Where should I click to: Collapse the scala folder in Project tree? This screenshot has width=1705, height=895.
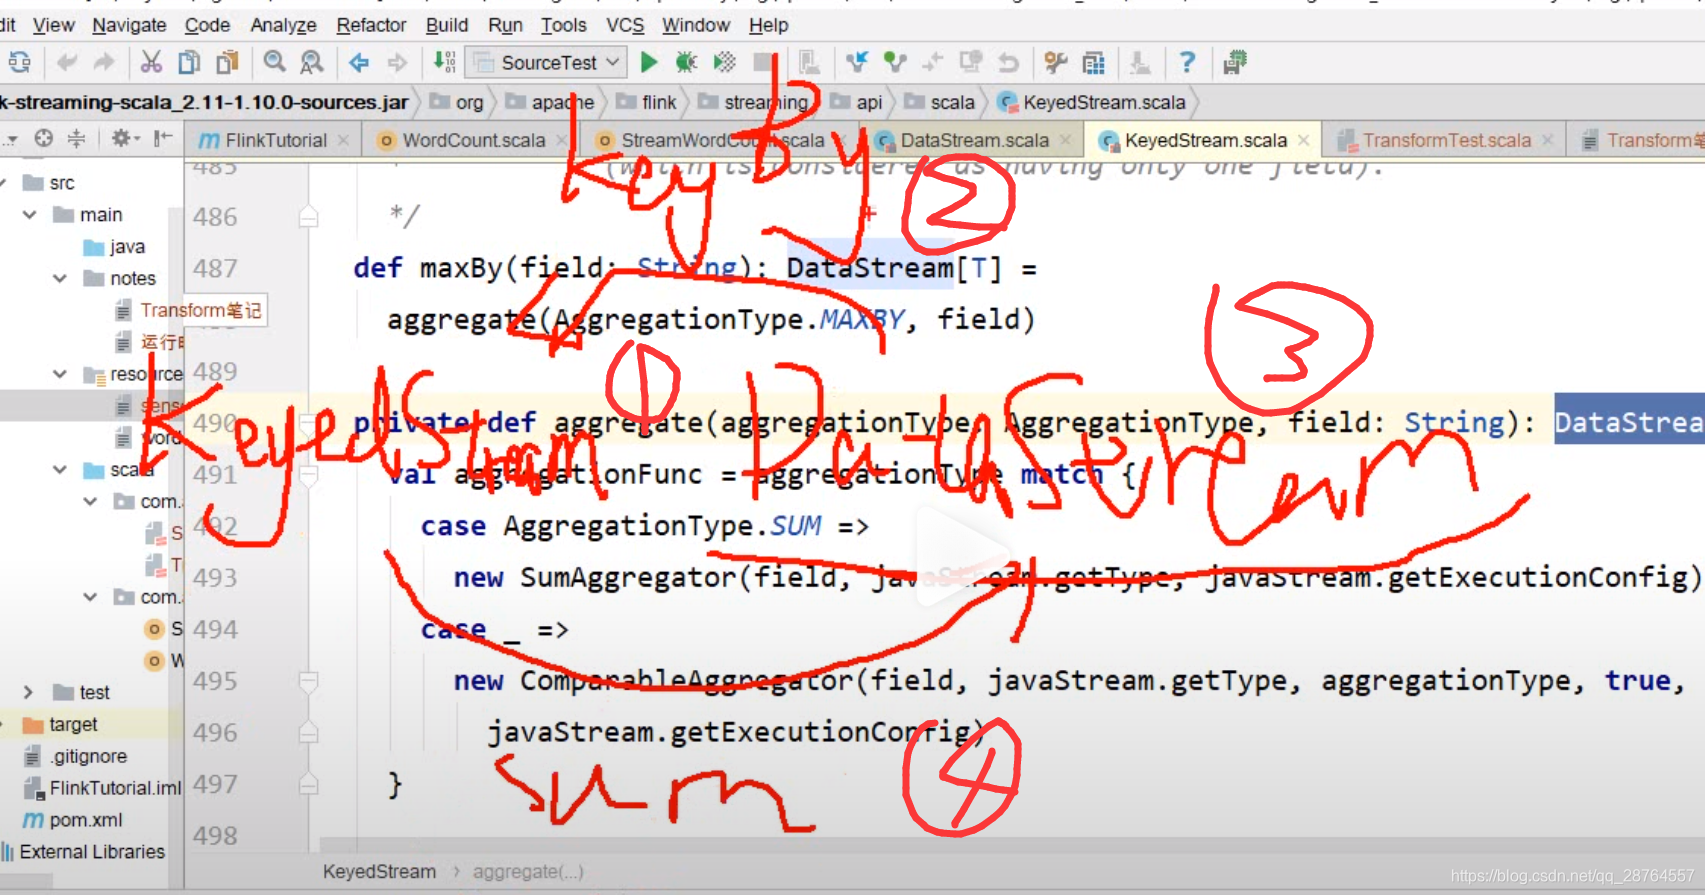point(60,469)
